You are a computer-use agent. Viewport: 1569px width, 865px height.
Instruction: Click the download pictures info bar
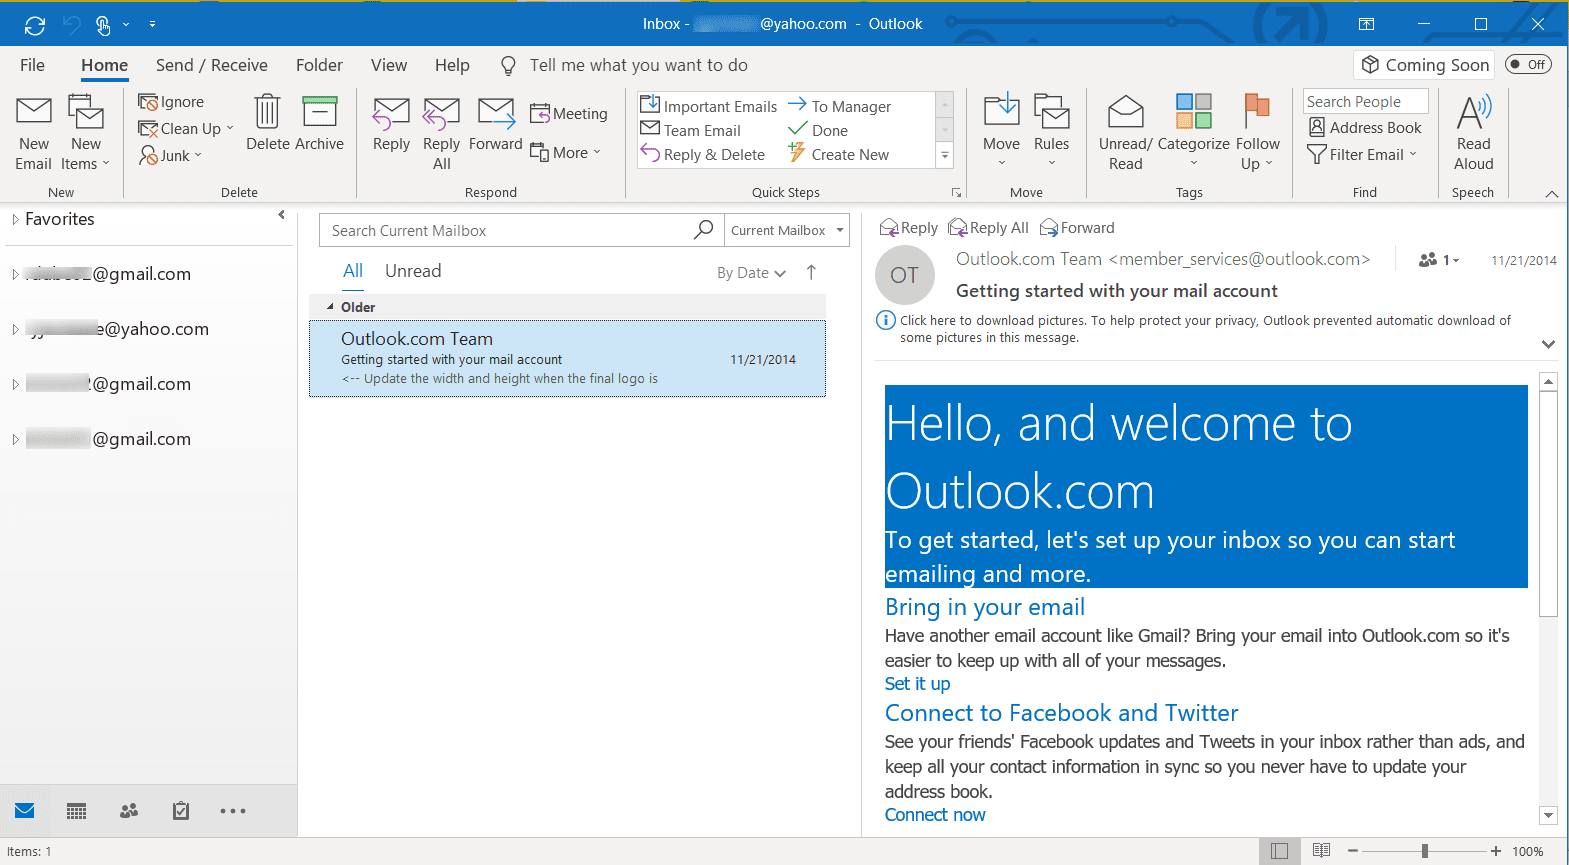click(x=1205, y=329)
